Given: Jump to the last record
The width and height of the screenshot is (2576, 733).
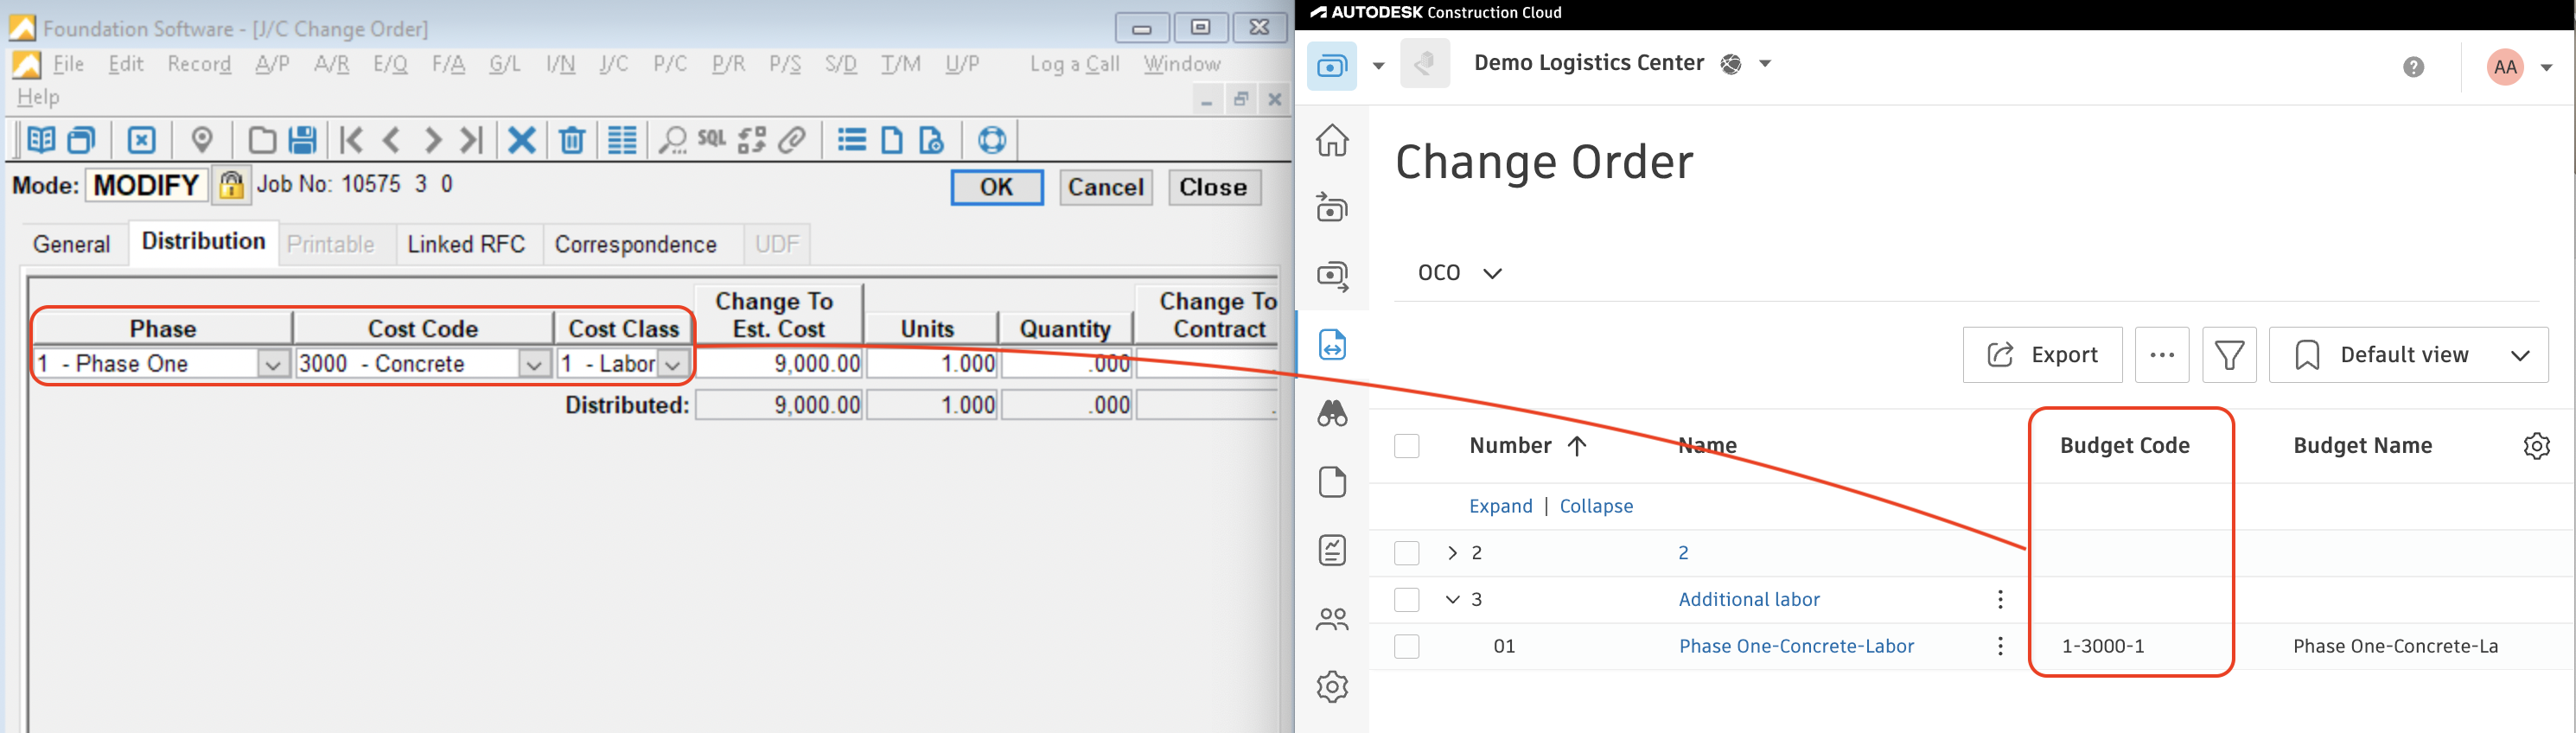Looking at the screenshot, I should click(471, 140).
